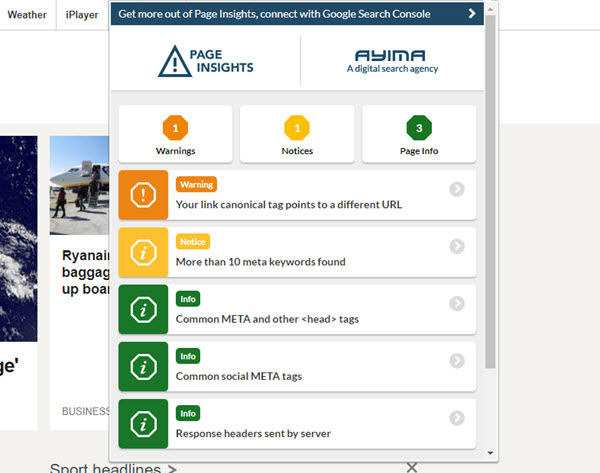Screen dimensions: 600x473
Task: Expand Response headers sent by server arrow
Action: (457, 417)
